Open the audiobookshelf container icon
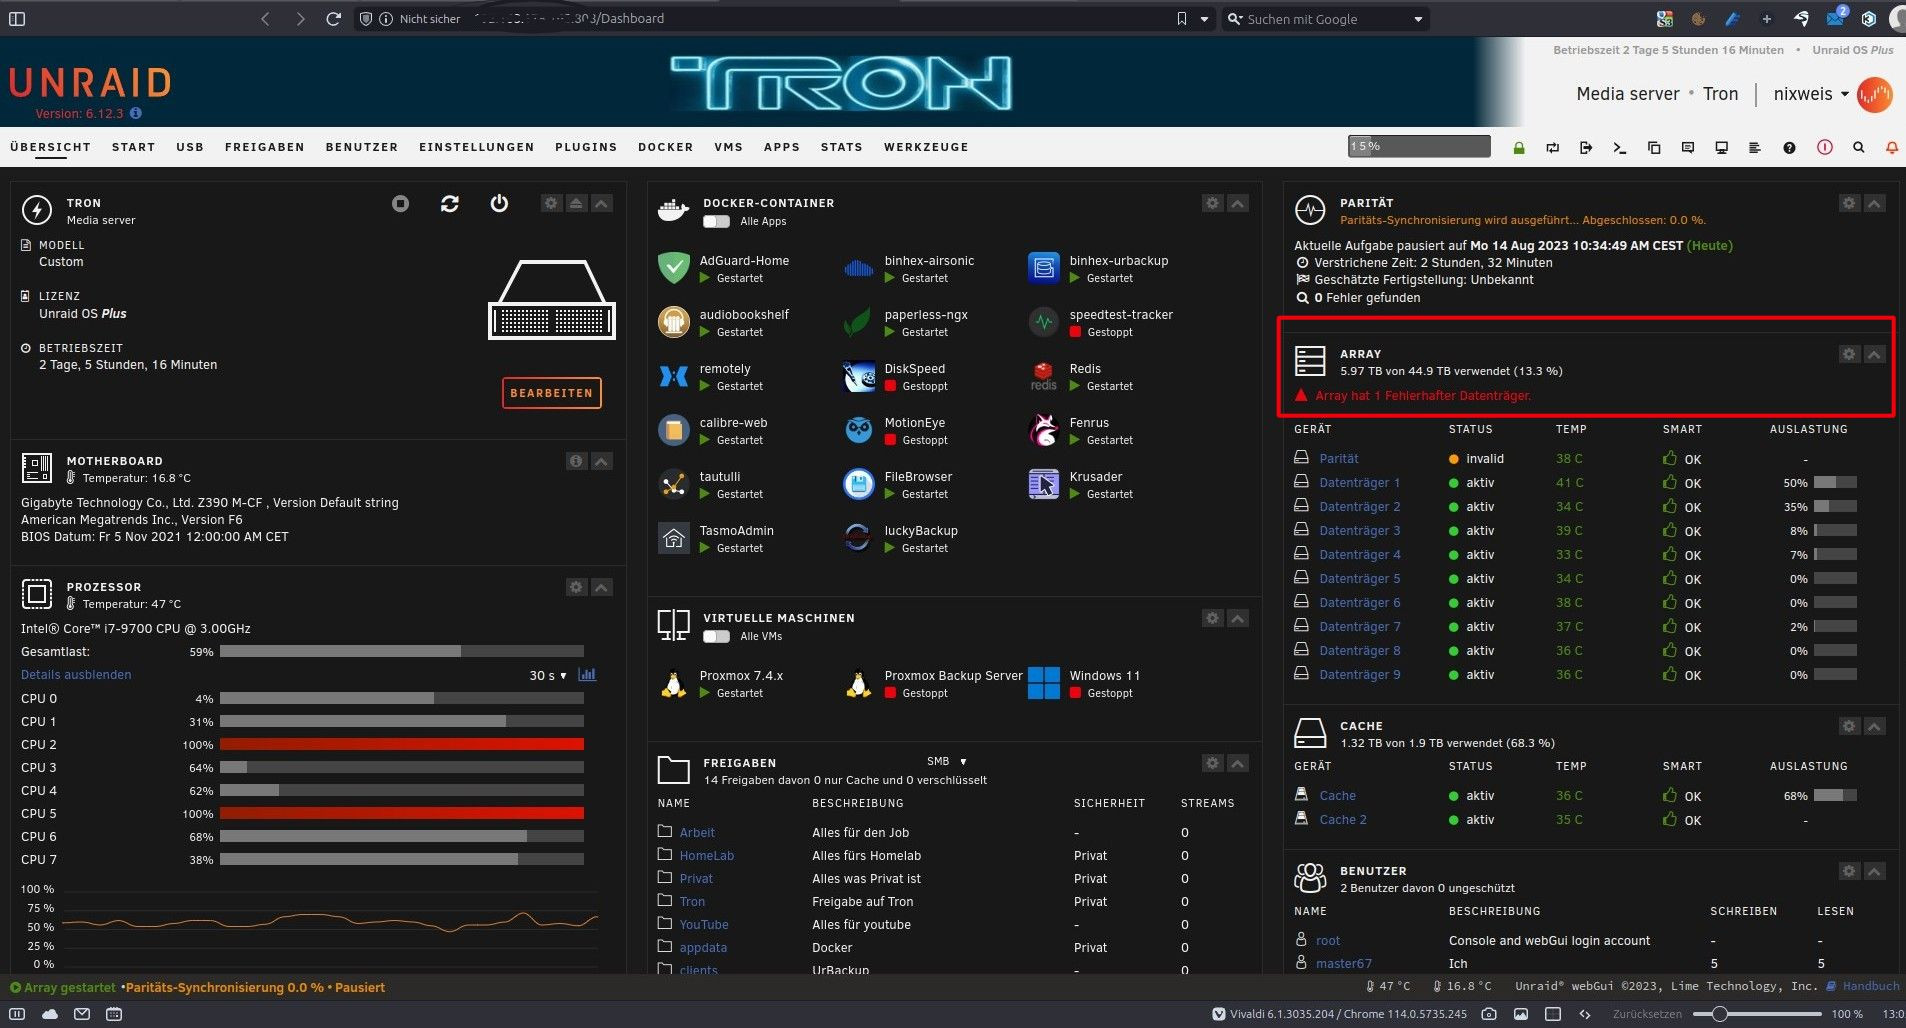Screen dimensions: 1906x1028 674,322
